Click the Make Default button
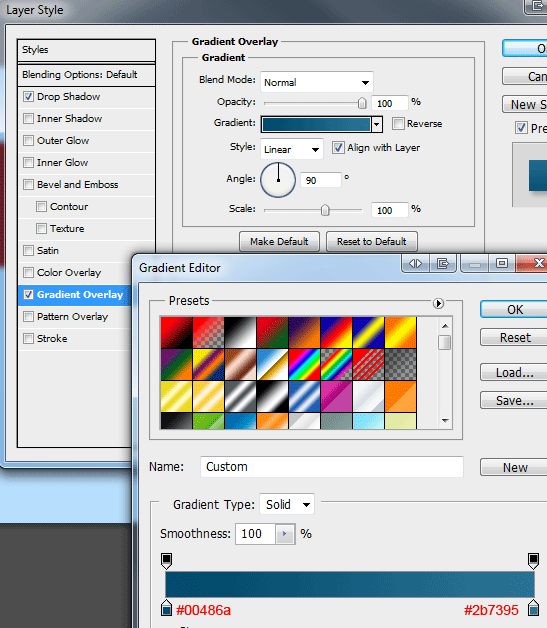The image size is (547, 628). (x=279, y=242)
